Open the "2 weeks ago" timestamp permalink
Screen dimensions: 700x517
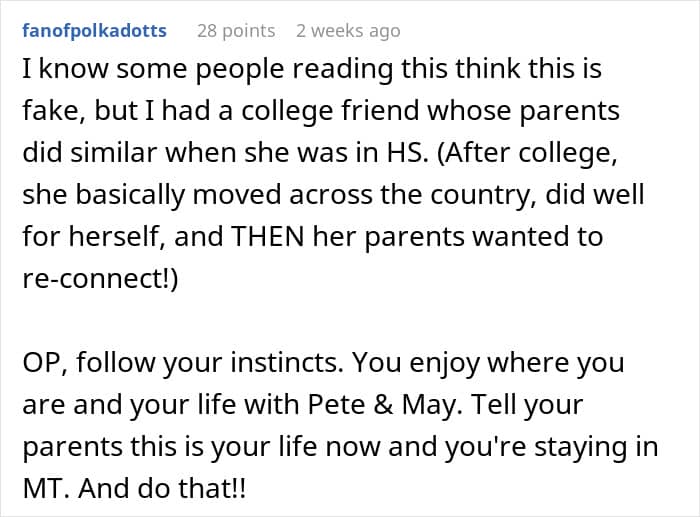click(348, 31)
